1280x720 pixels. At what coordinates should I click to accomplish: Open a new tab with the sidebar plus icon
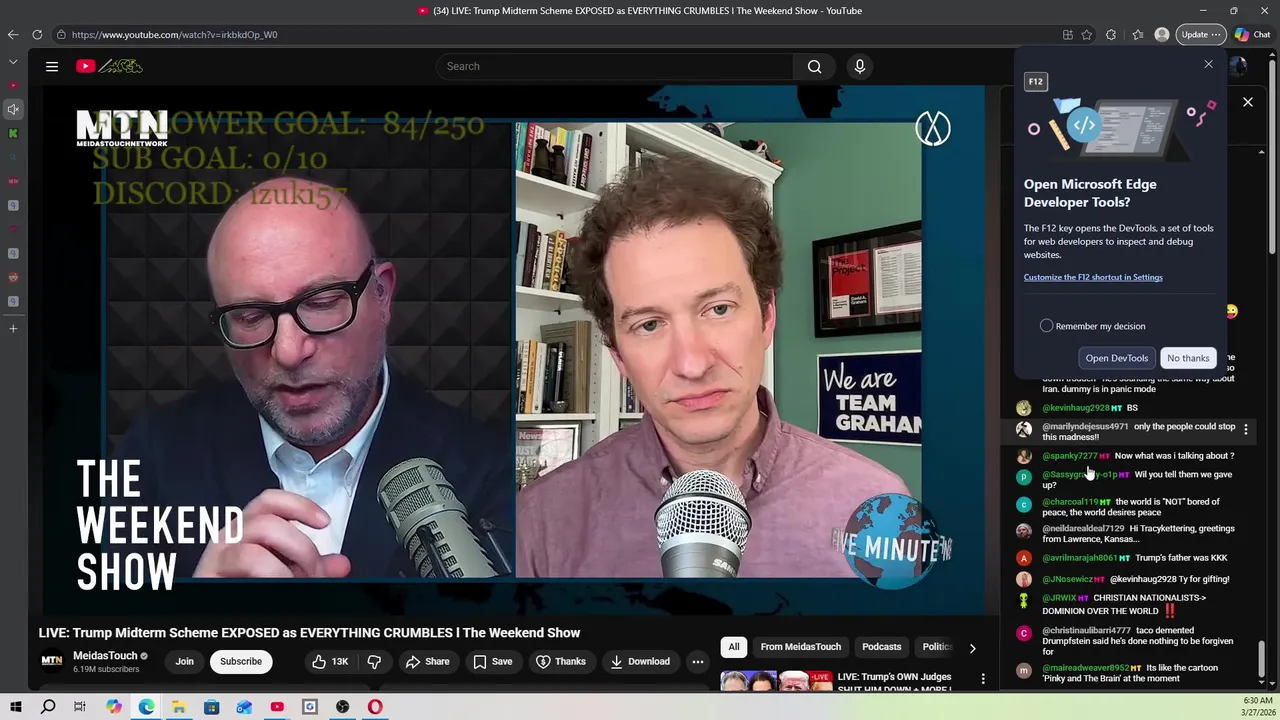tap(13, 328)
